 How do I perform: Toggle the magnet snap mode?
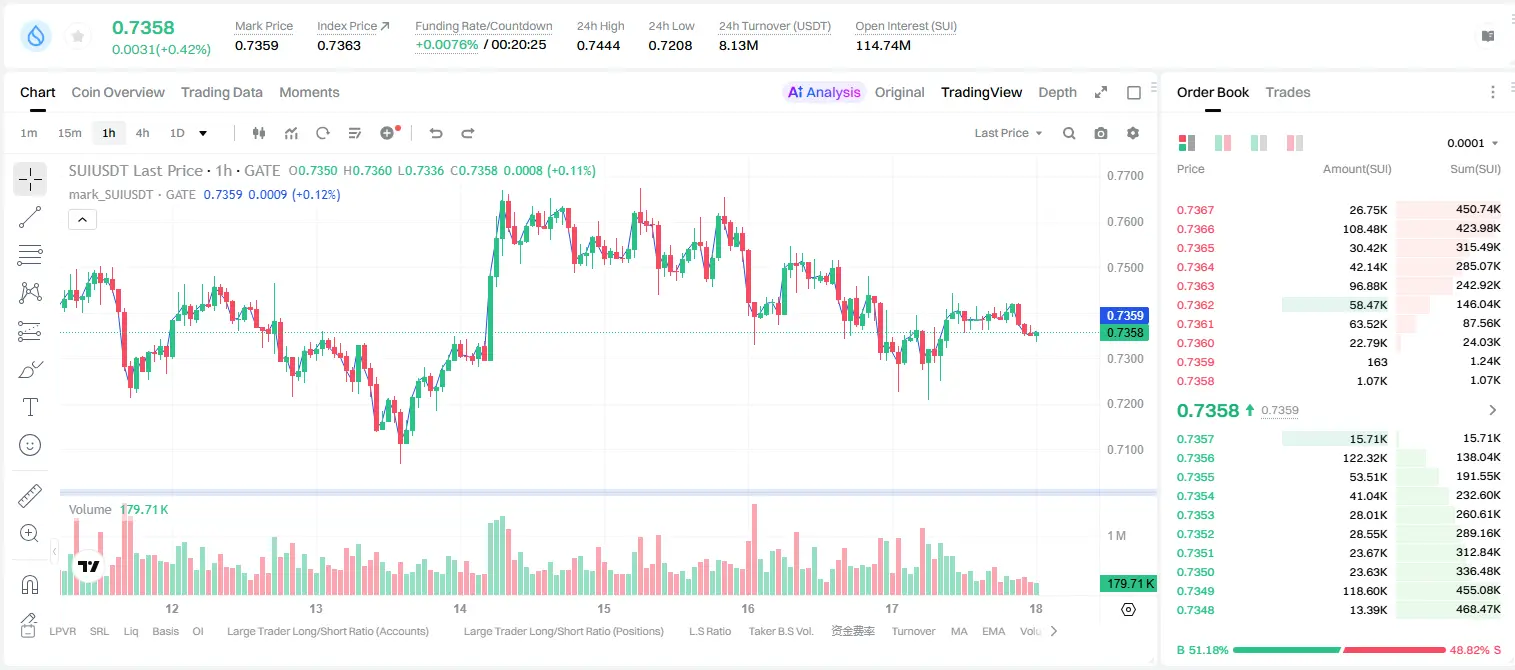tap(30, 584)
